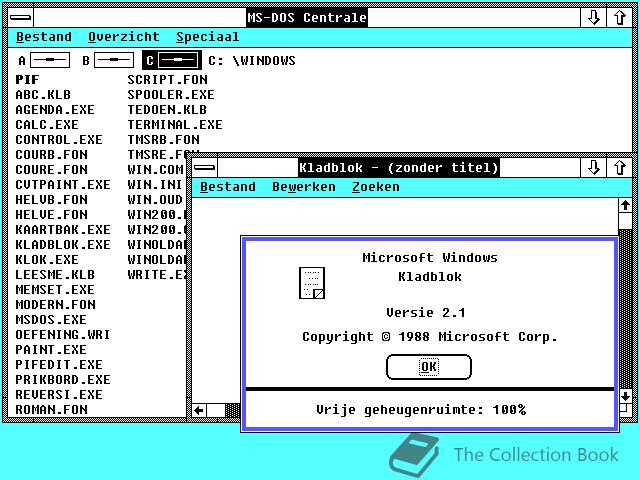Click Kladblok scroll left arrow
Viewport: 640px width, 480px height.
(x=199, y=410)
